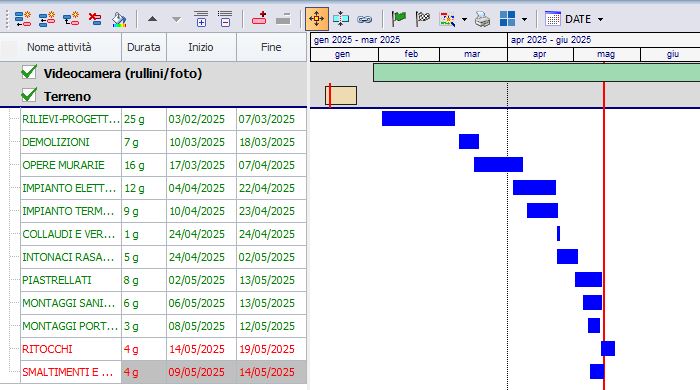The image size is (700, 390).
Task: Collapse all rows with the minus outline icon
Action: click(x=225, y=19)
